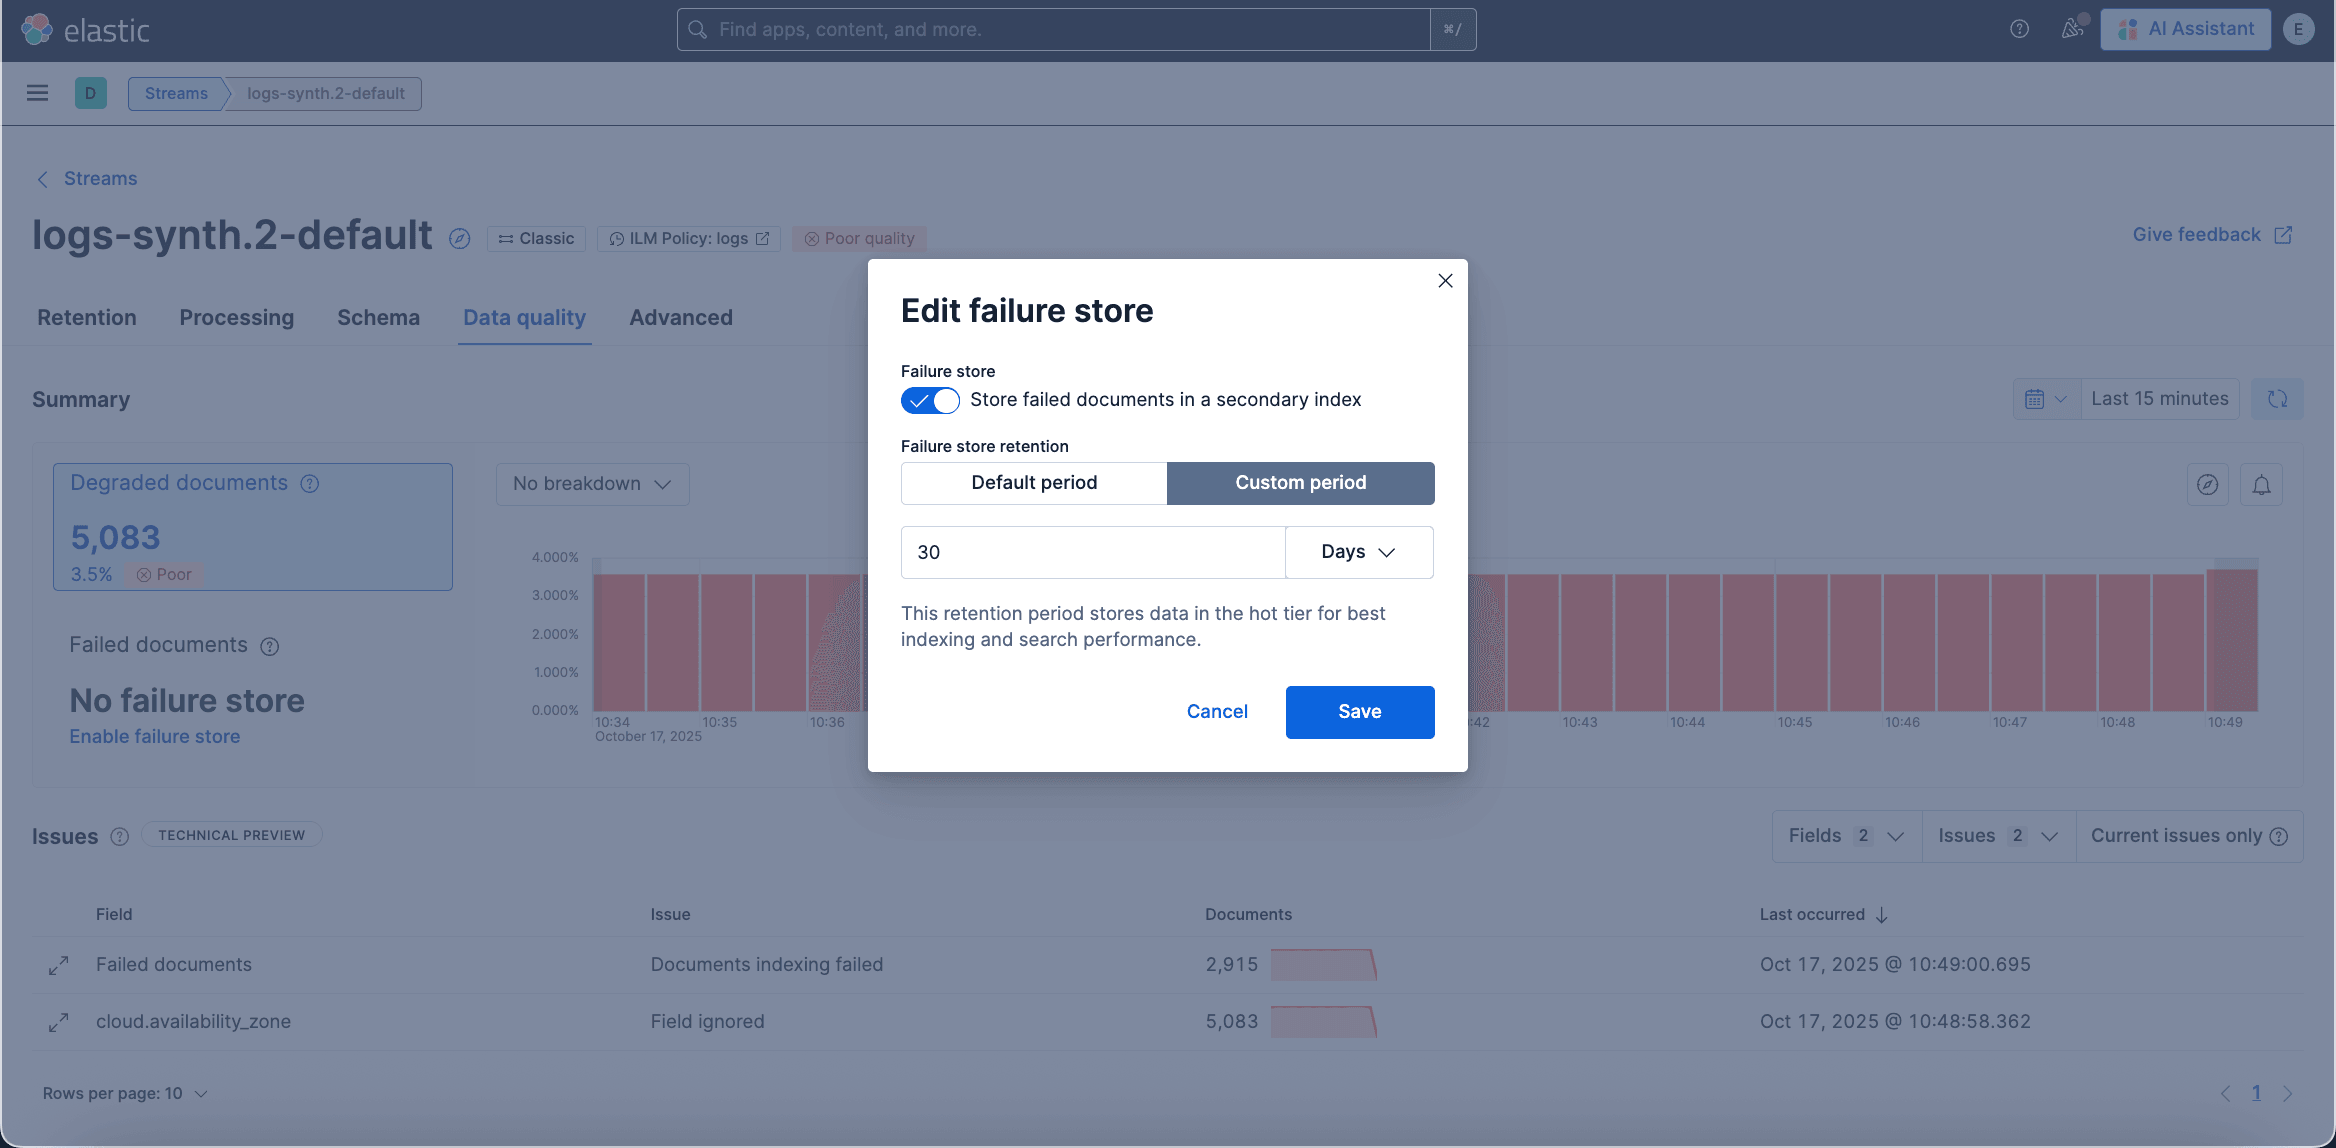This screenshot has height=1148, width=2336.
Task: Click the Enable failure store link
Action: tap(154, 736)
